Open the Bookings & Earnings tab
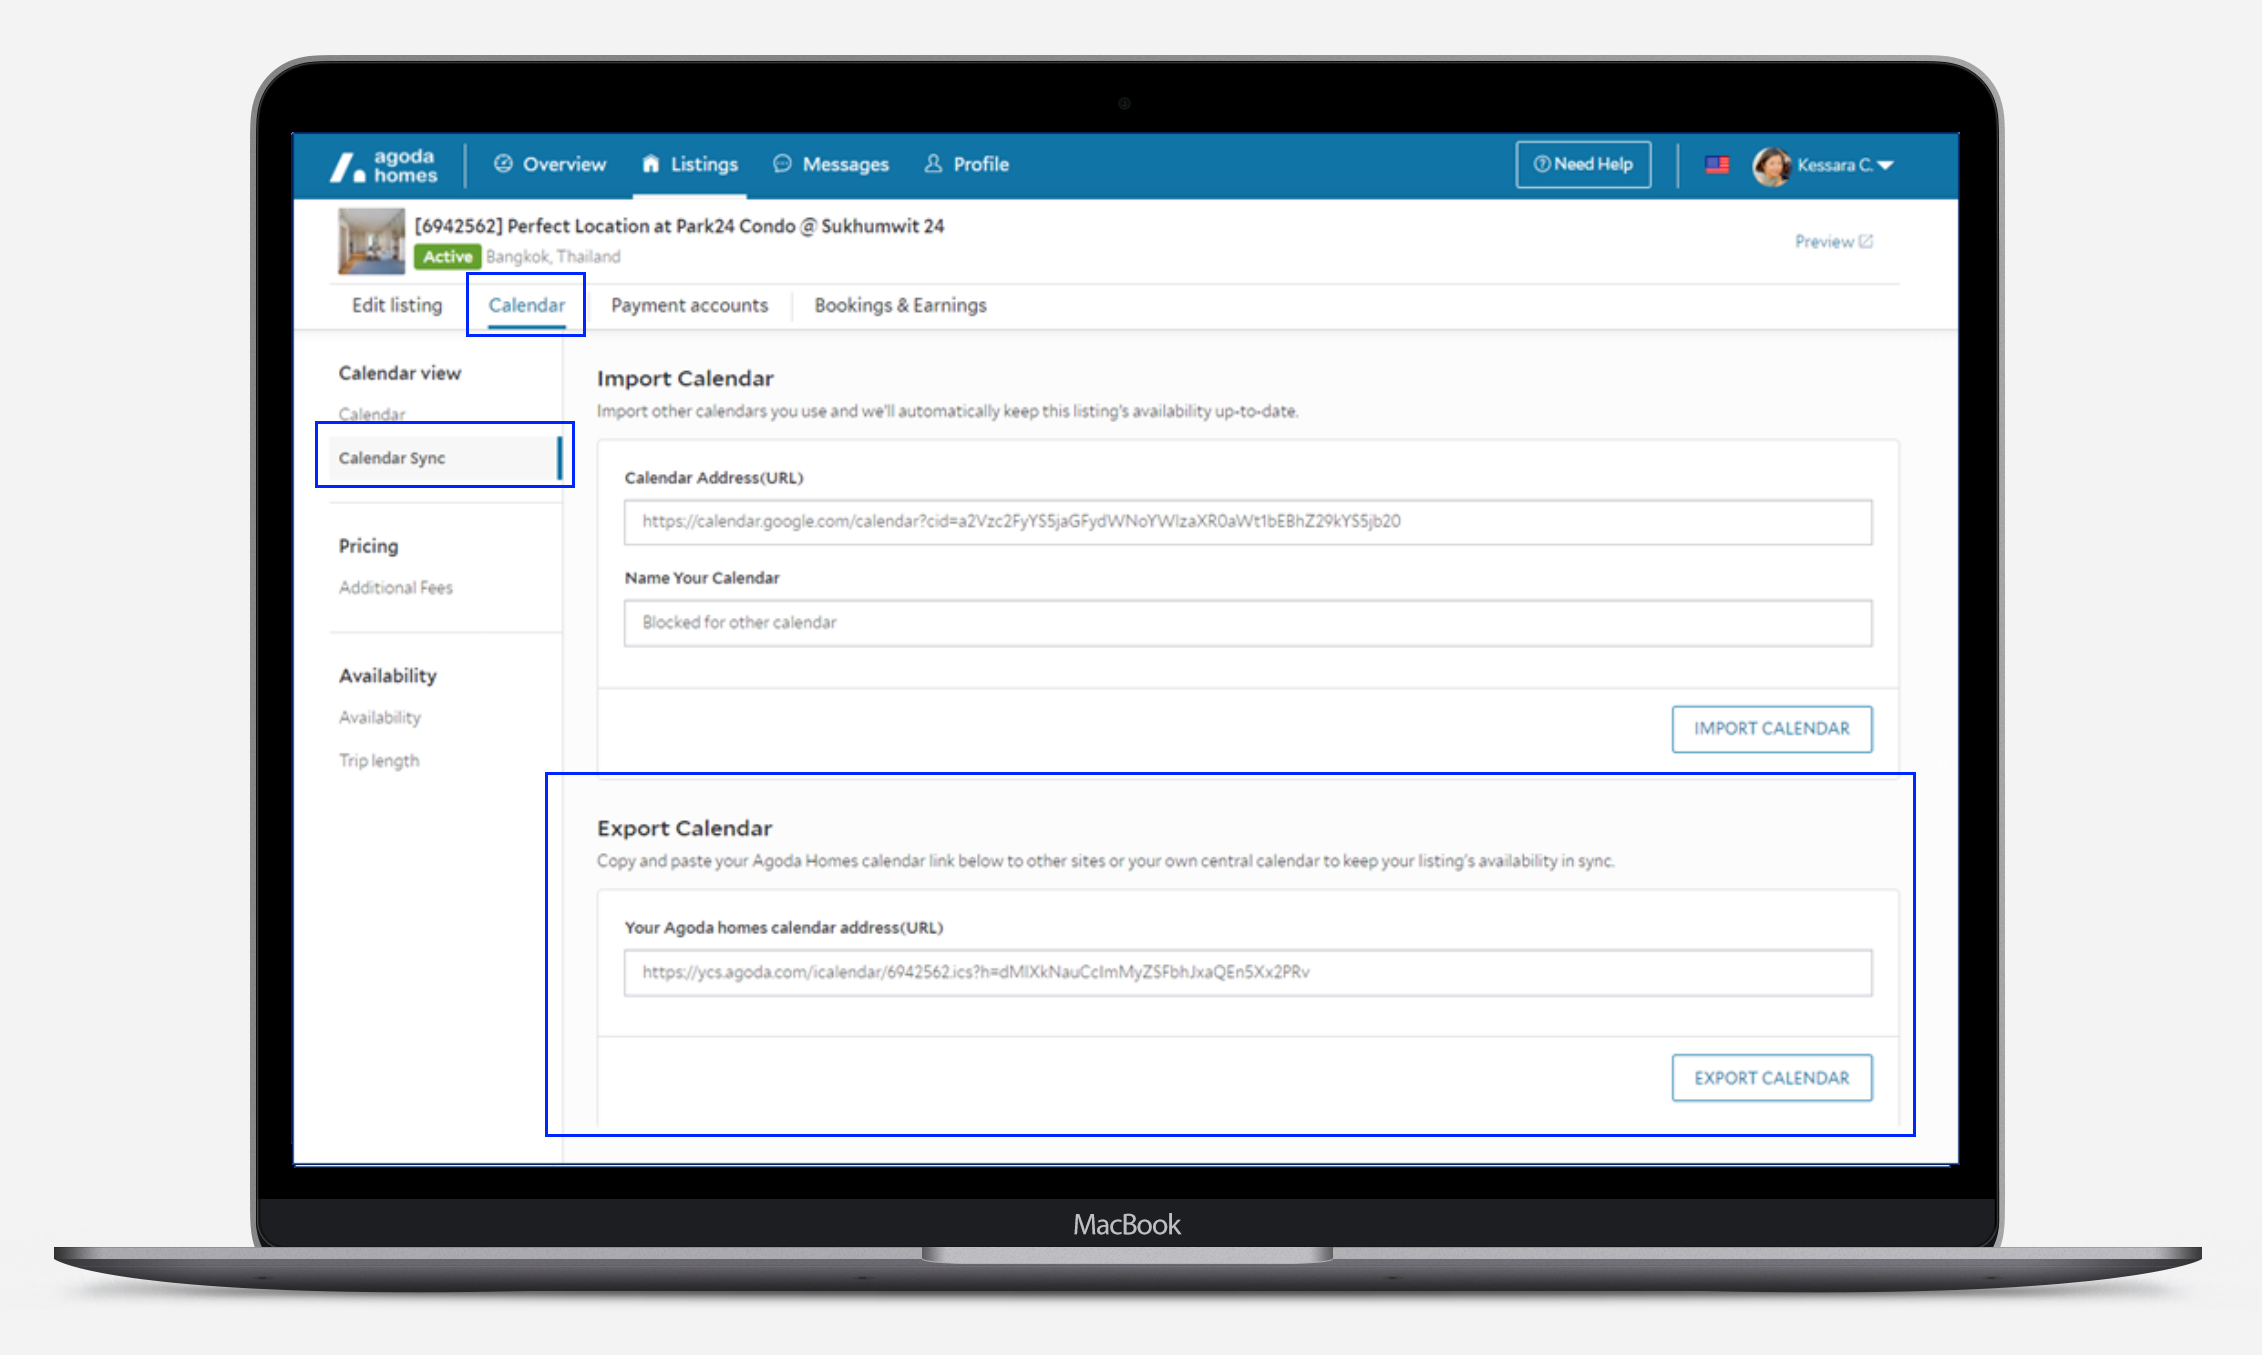The width and height of the screenshot is (2262, 1355). coord(900,305)
